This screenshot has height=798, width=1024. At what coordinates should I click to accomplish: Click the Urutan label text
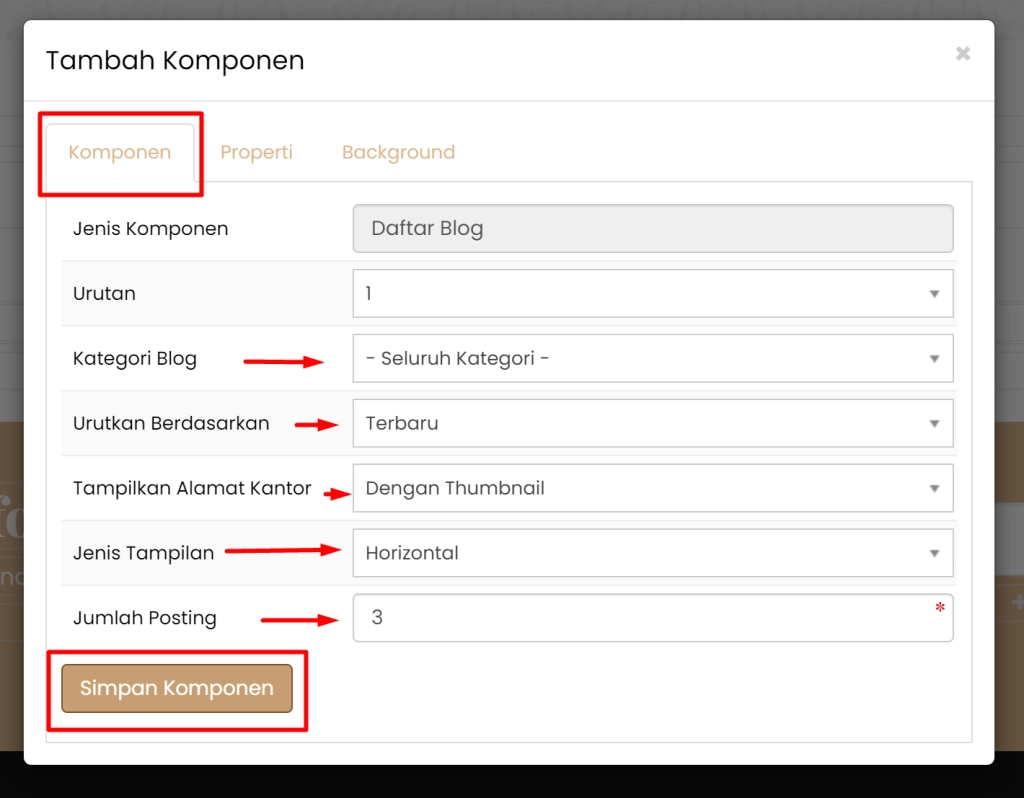click(104, 294)
